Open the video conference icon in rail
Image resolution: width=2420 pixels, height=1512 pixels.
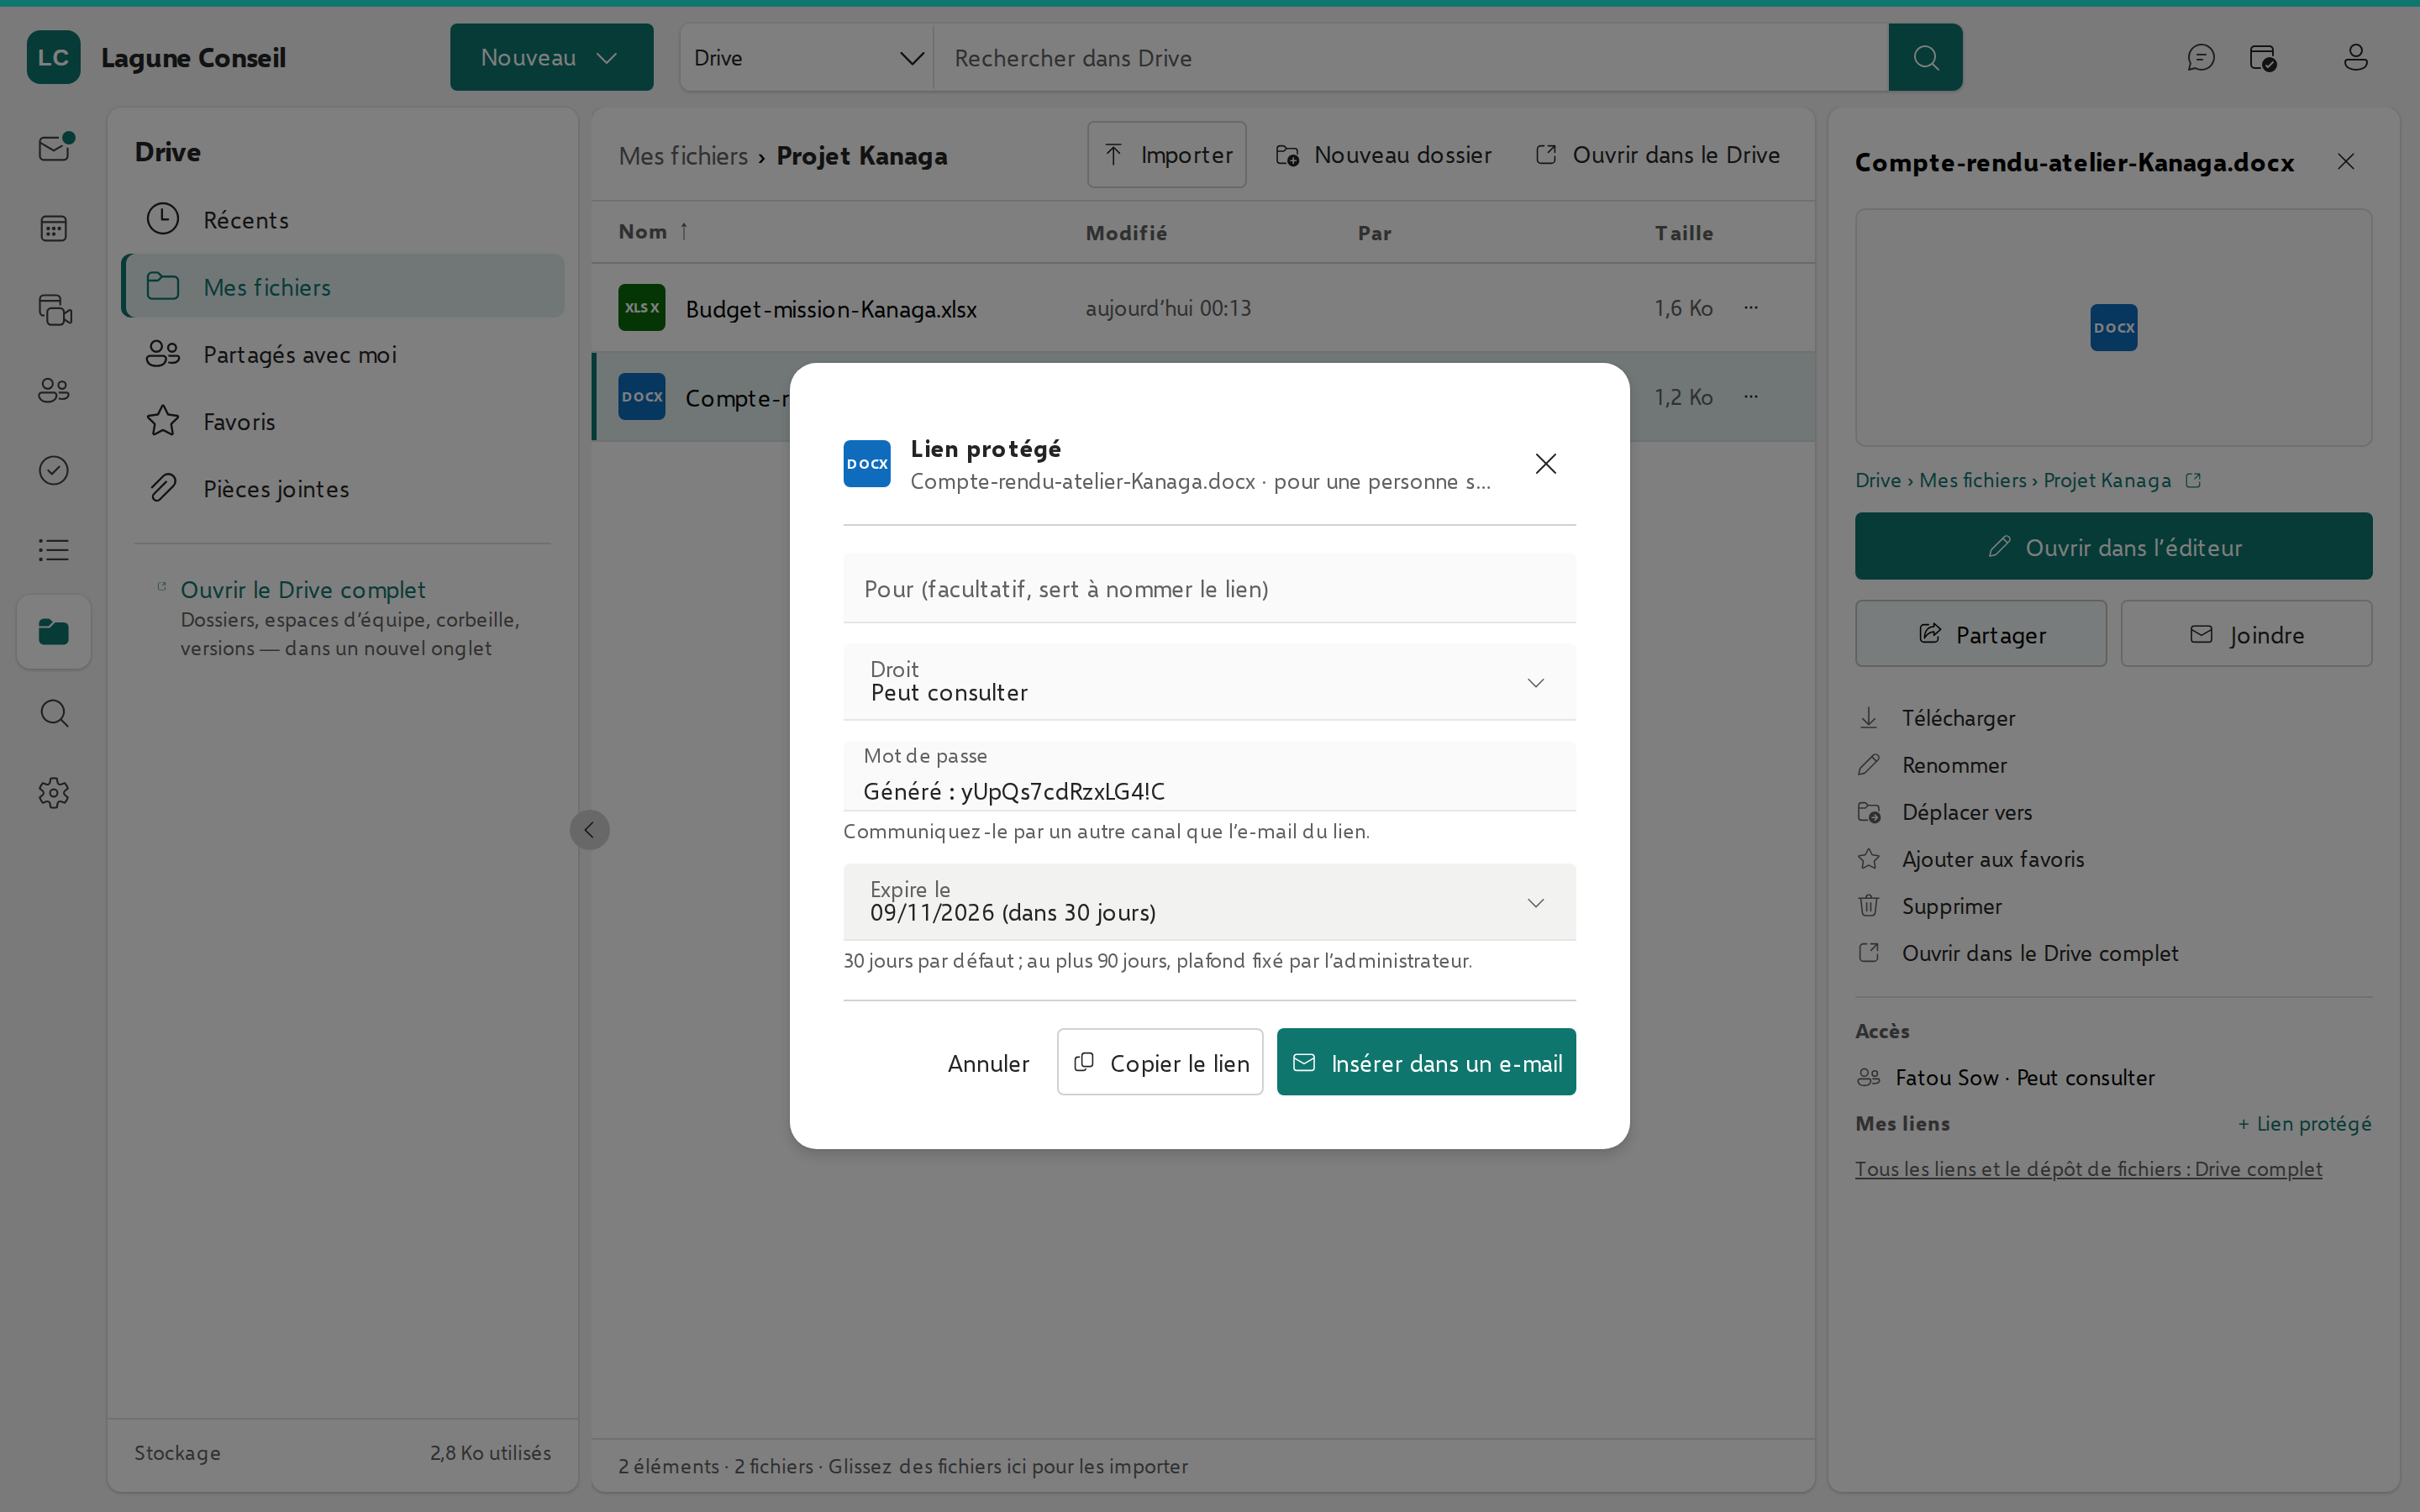[x=54, y=309]
